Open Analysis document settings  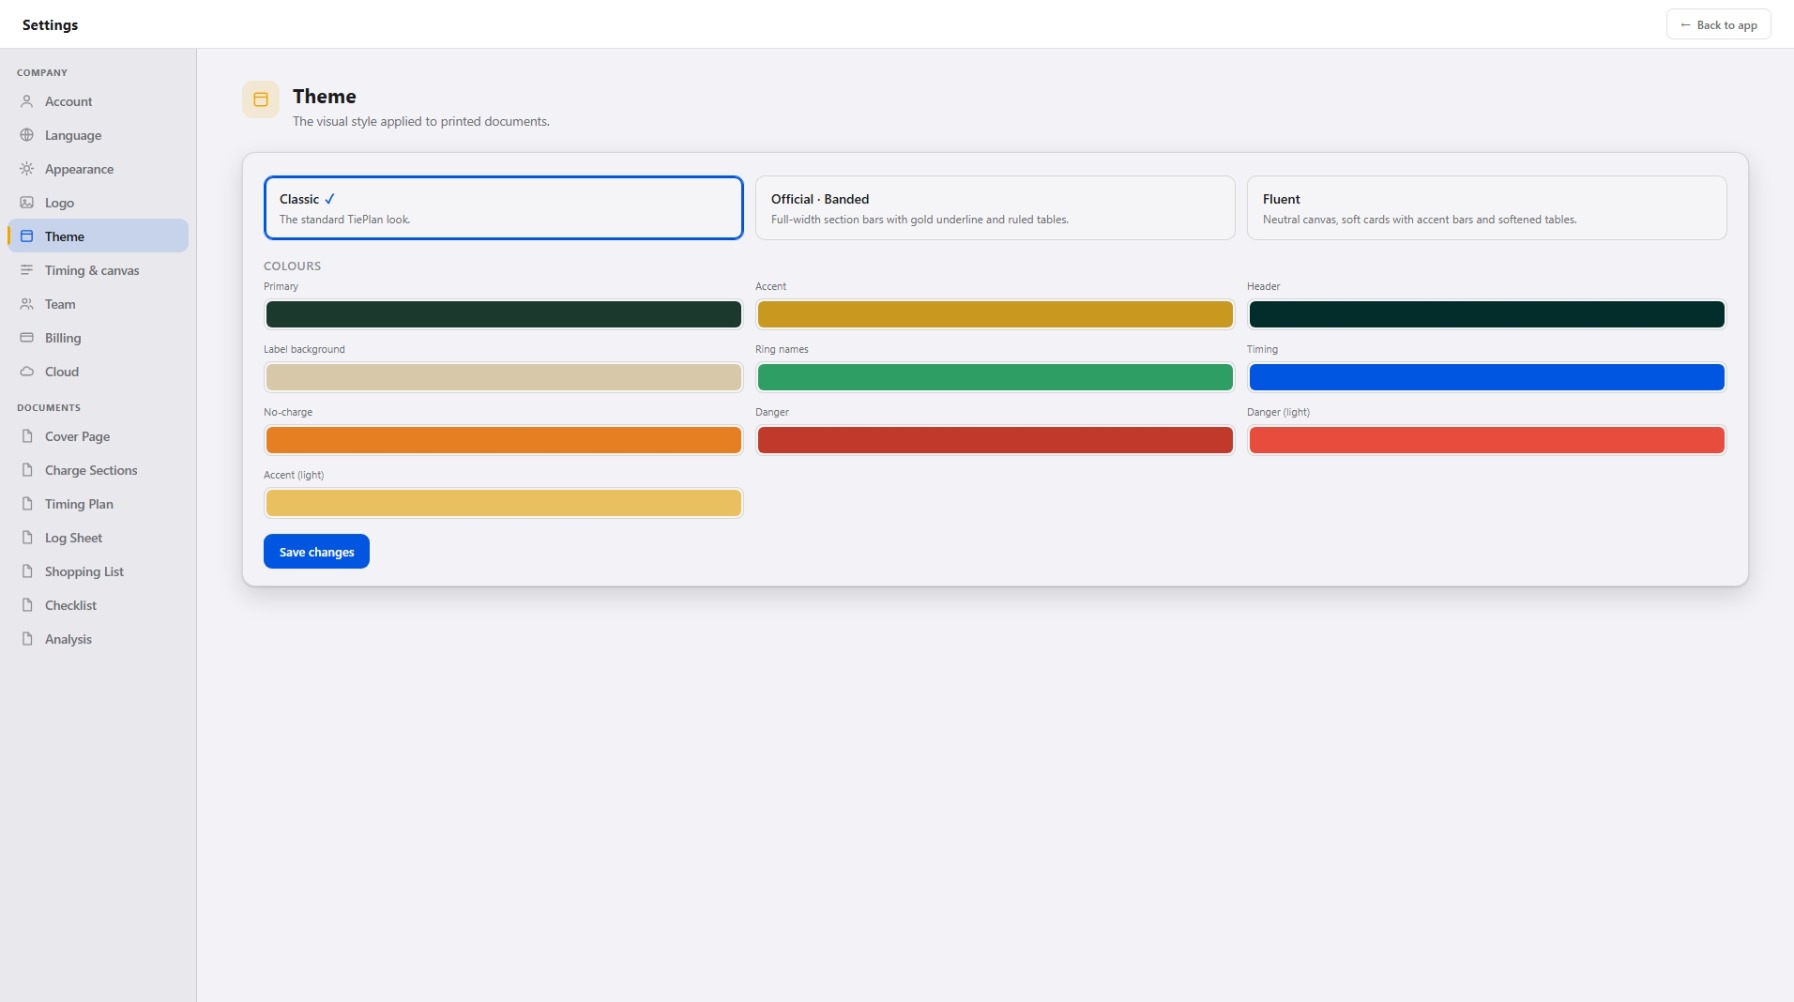[x=98, y=639]
